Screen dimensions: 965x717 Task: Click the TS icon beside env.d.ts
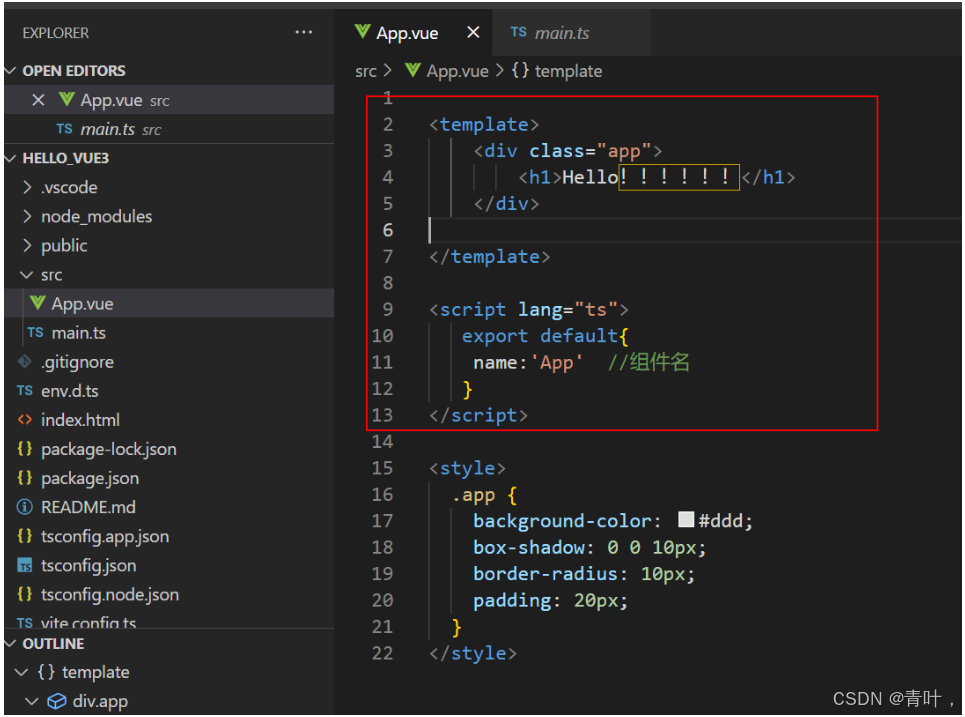(25, 391)
